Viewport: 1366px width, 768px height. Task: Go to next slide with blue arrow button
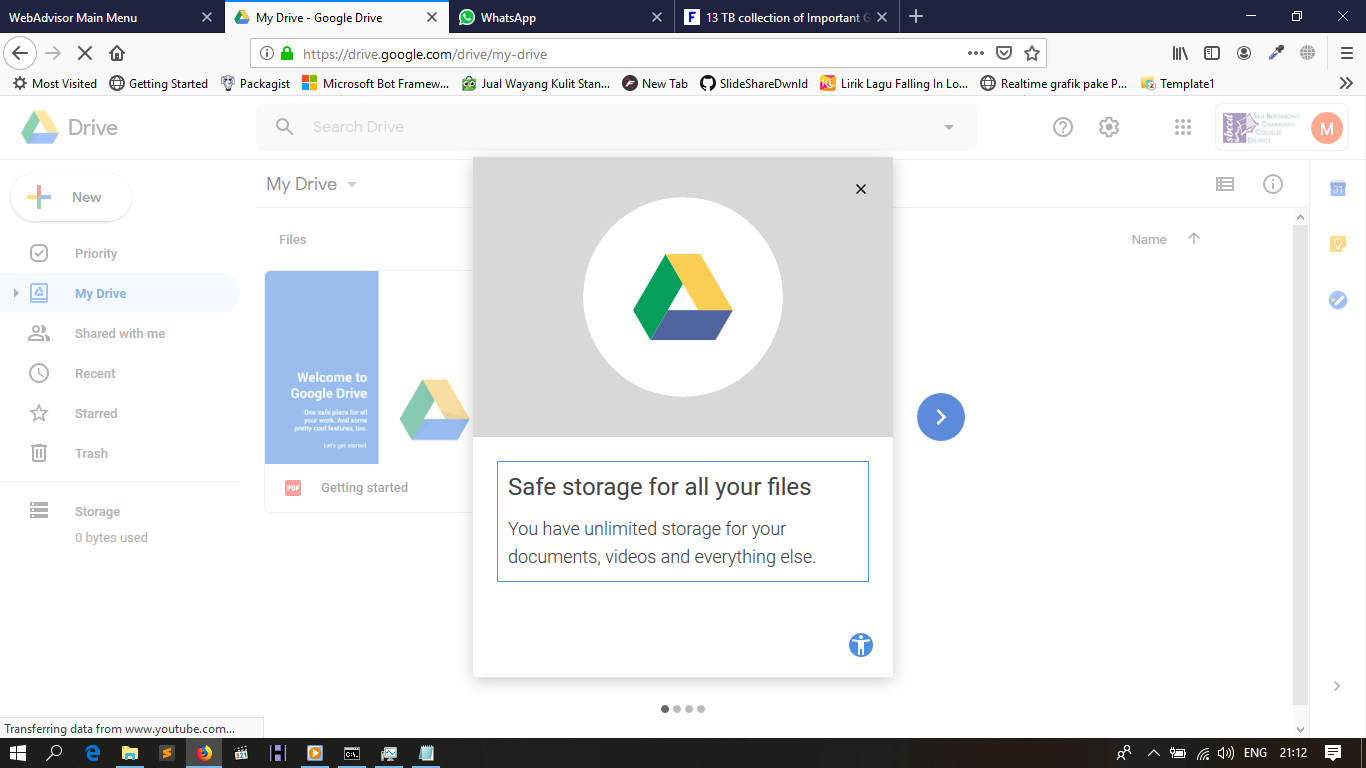941,417
